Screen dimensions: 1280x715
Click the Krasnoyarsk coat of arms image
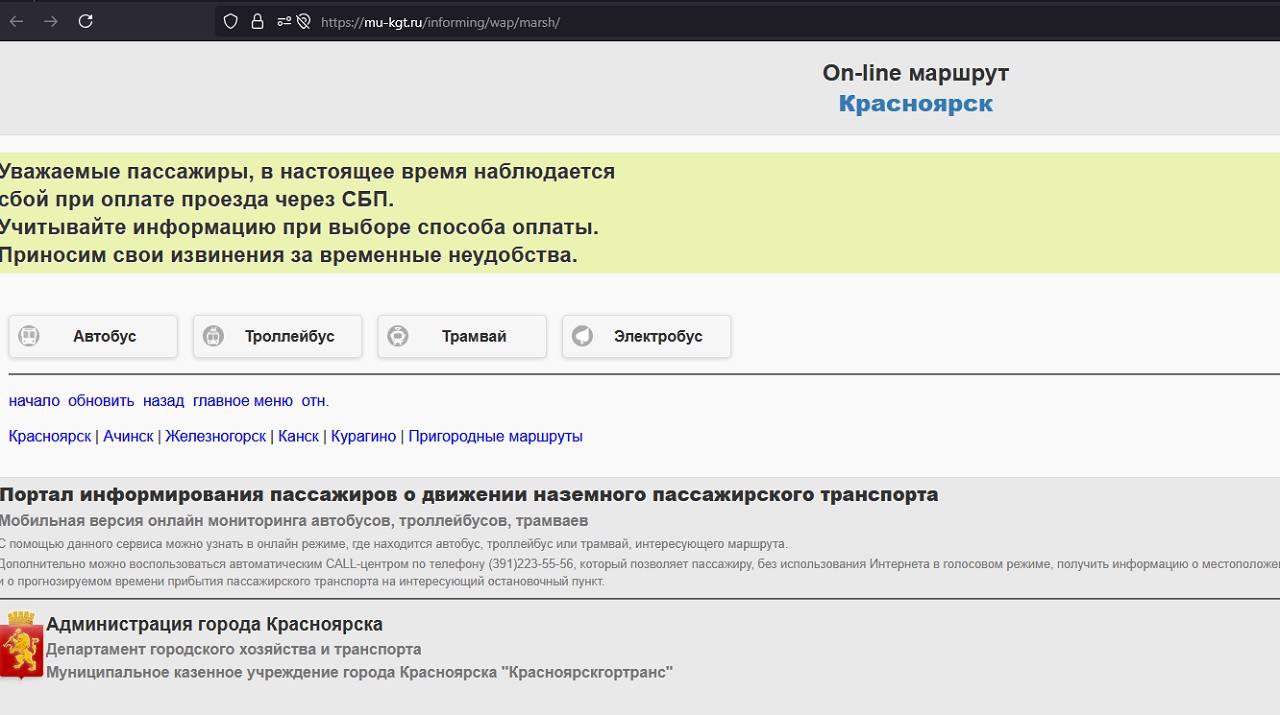point(22,646)
